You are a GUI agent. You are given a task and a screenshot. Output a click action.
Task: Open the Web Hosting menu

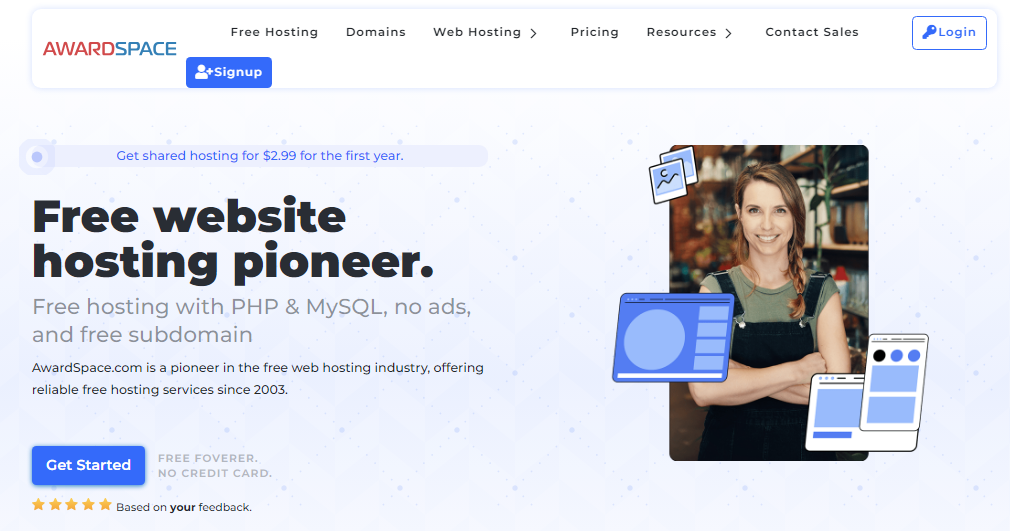click(x=477, y=32)
